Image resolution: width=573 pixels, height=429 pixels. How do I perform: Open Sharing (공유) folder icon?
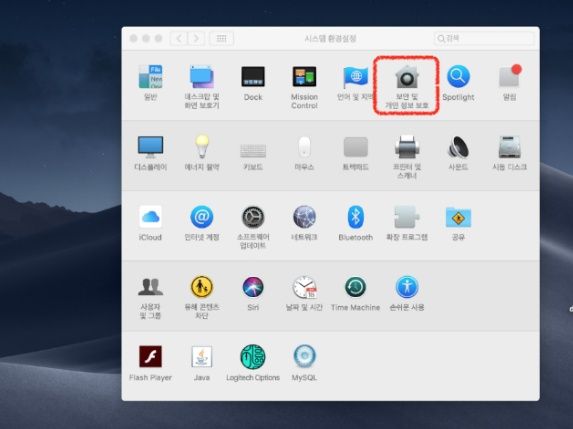[x=458, y=217]
